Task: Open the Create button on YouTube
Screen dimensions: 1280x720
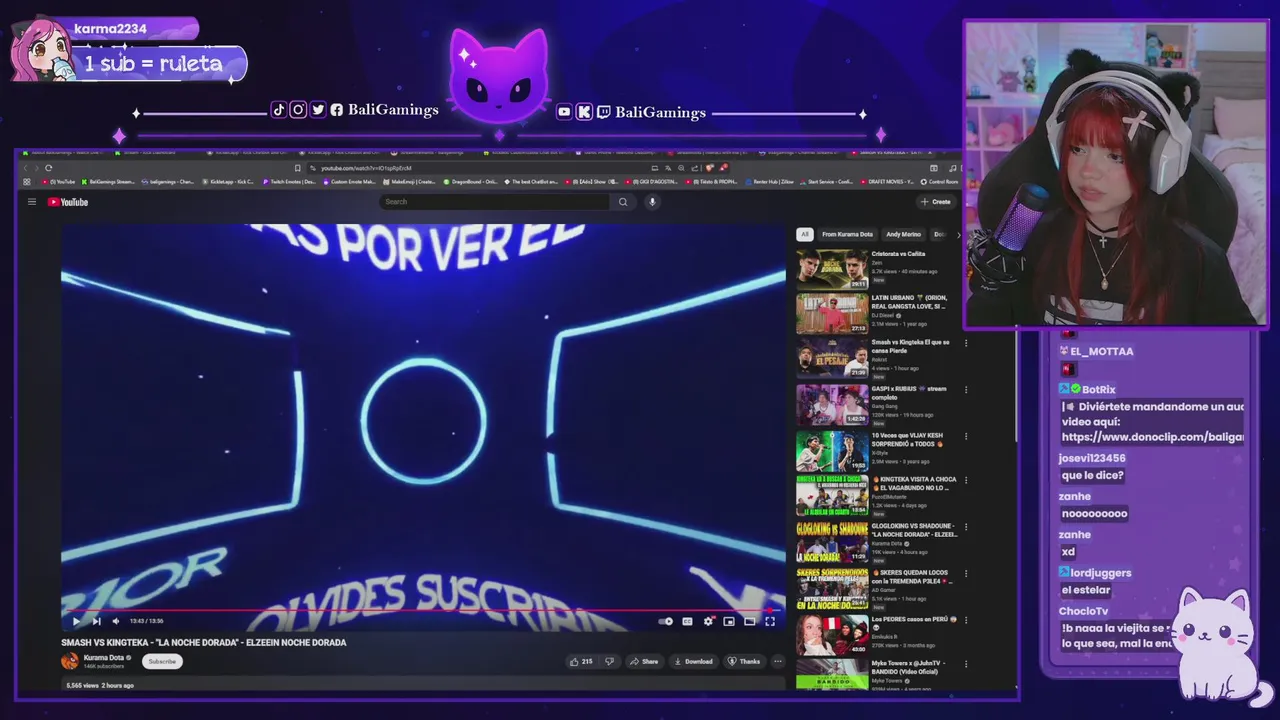Action: pos(936,202)
